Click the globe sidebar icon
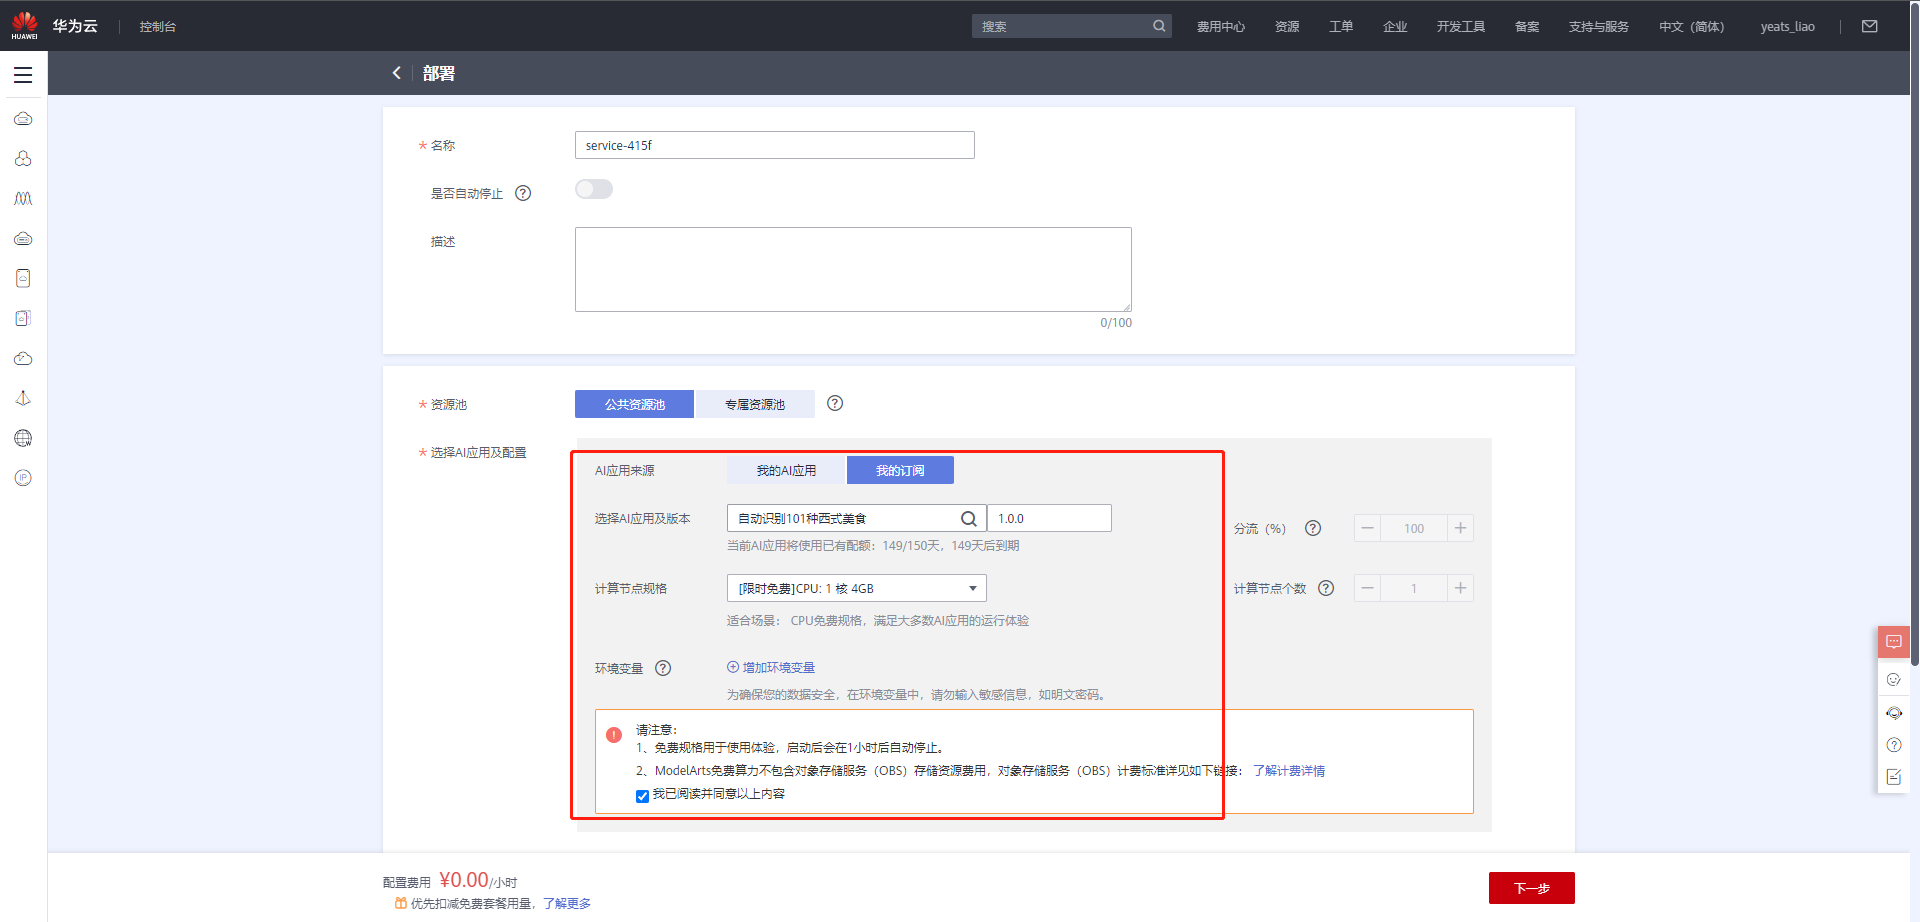This screenshot has height=922, width=1920. click(x=23, y=438)
